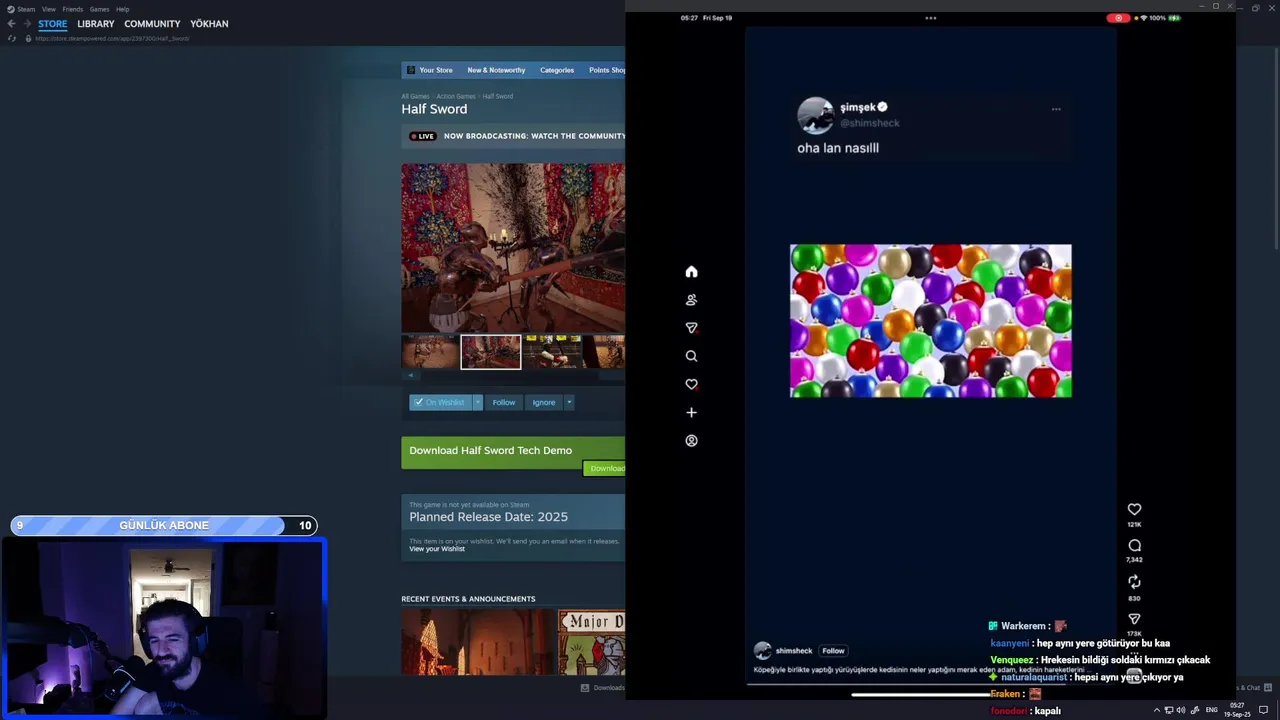Share the video via paper-plane 173K icon
This screenshot has width=1280, height=720.
1134,619
